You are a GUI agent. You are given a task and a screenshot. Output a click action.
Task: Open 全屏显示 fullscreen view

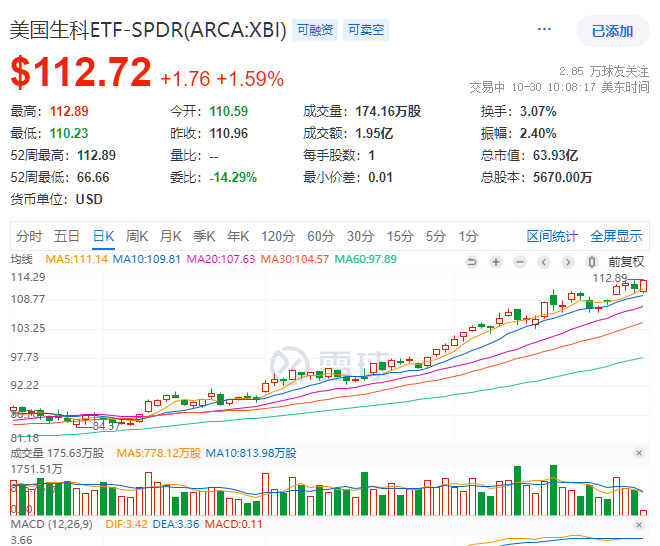coord(616,236)
